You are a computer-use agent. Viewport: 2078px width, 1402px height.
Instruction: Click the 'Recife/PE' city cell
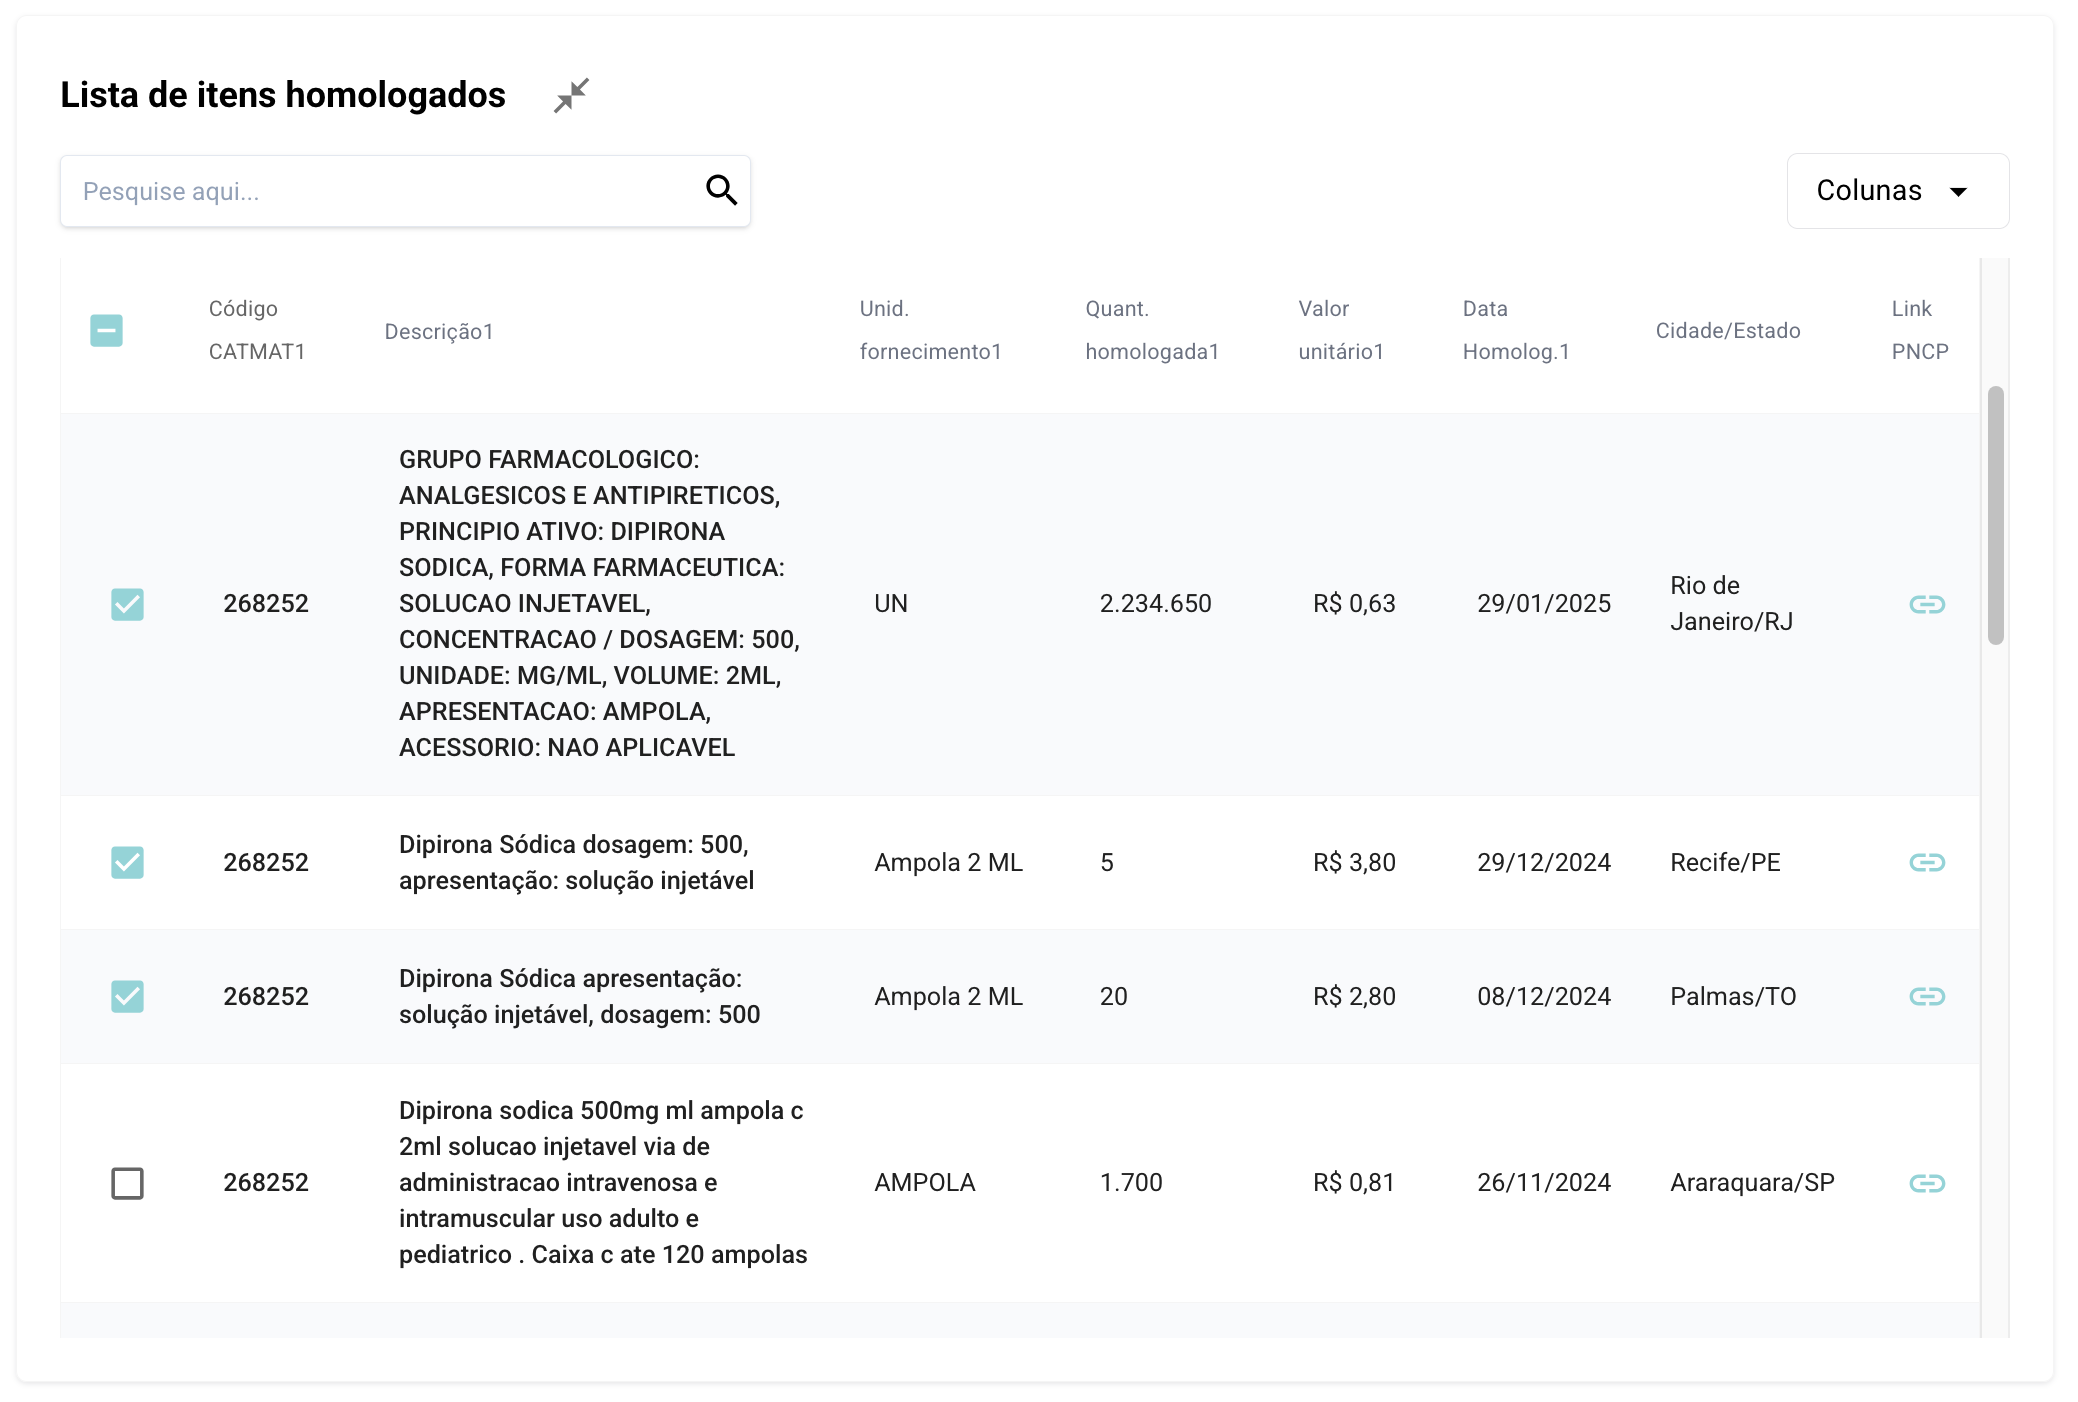1725,862
